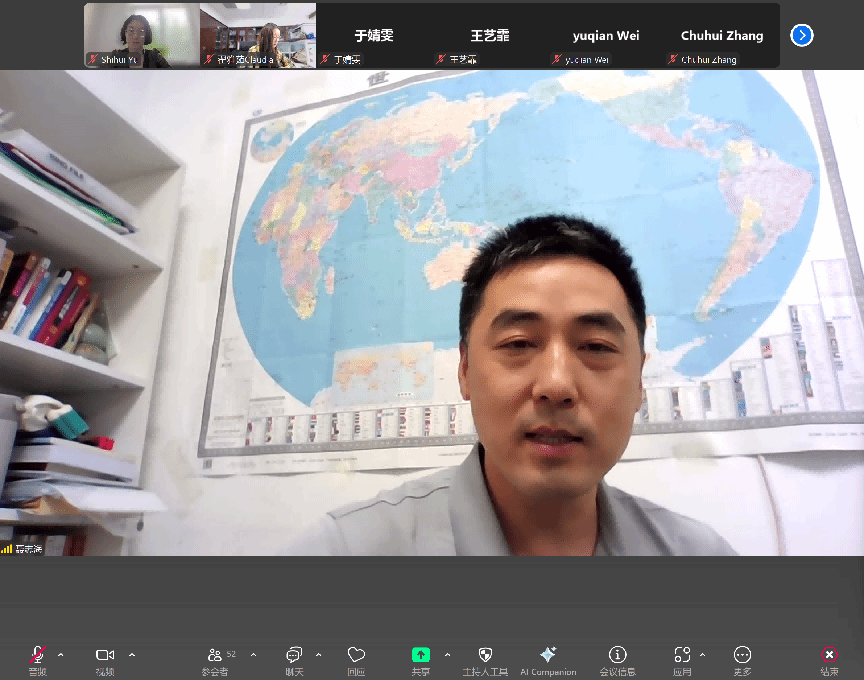This screenshot has height=680, width=864.
Task: Click the red end meeting button
Action: [829, 655]
